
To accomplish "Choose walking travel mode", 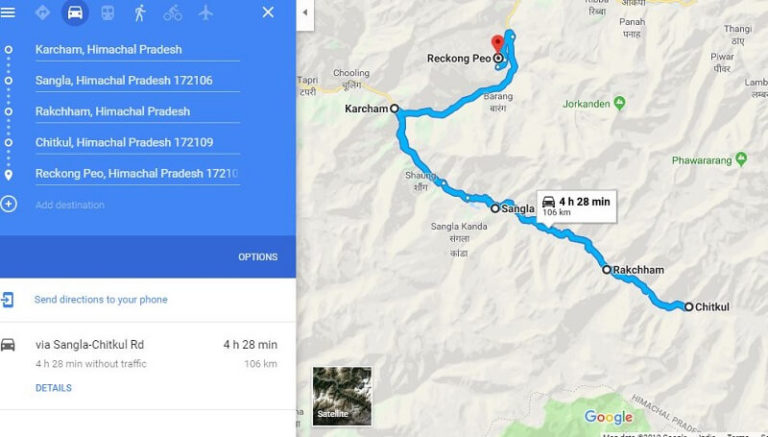I will click(x=140, y=13).
